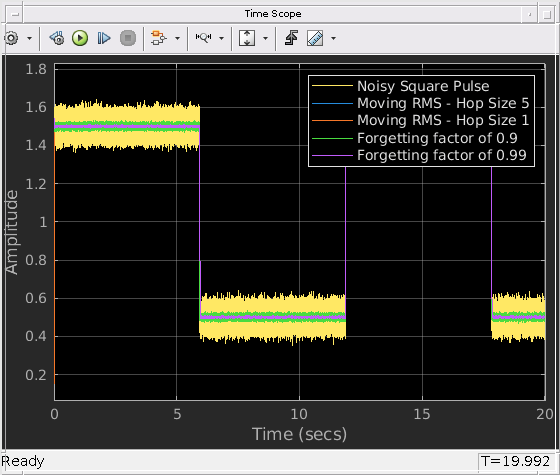The image size is (560, 475).
Task: Toggle 'Noisy Square Pulse' in the legend
Action: click(423, 86)
